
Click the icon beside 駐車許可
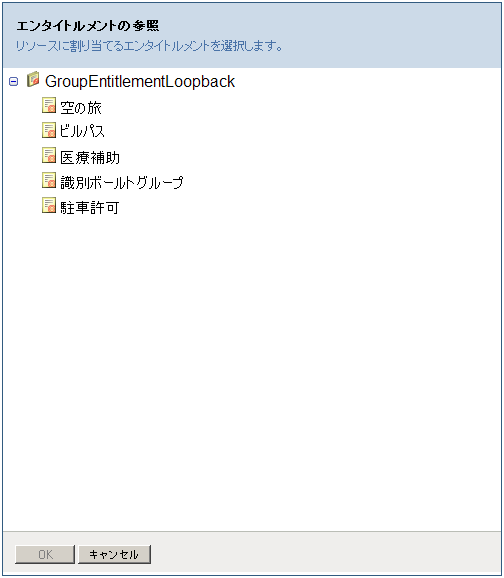(x=49, y=205)
